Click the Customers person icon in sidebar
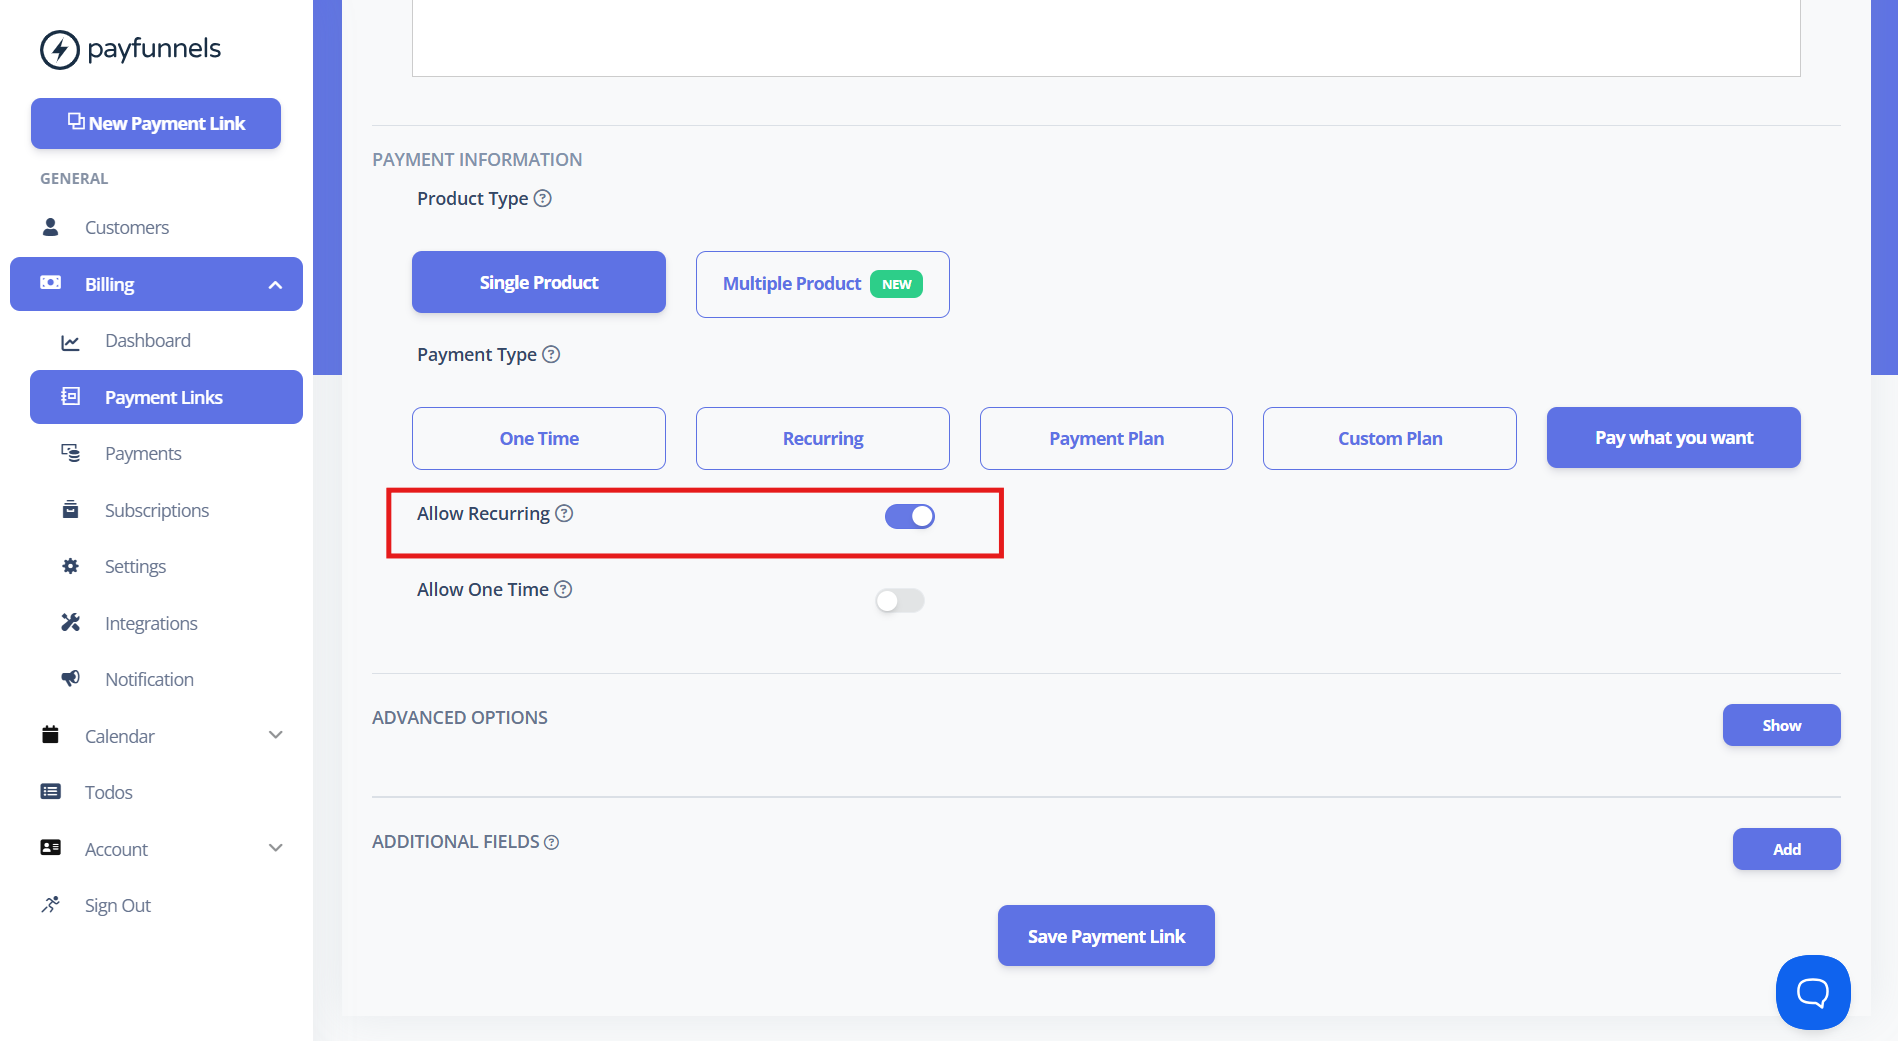 point(50,227)
